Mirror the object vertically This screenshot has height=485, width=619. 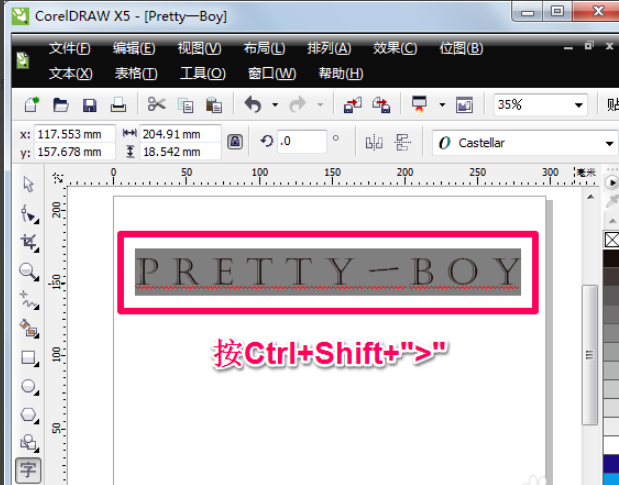[x=402, y=142]
